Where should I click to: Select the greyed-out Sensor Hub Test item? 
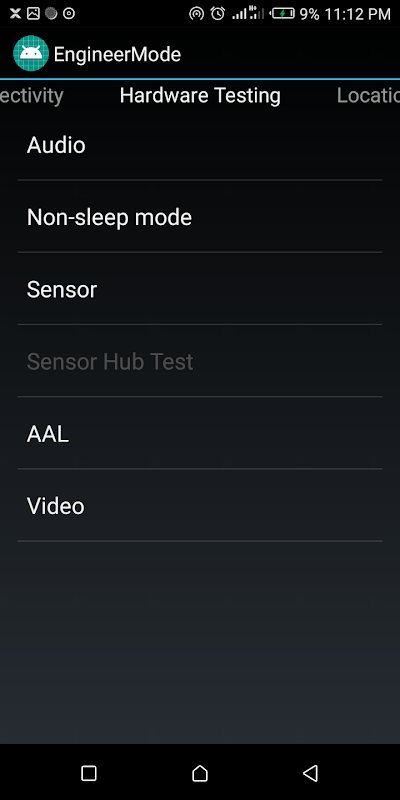pos(200,361)
